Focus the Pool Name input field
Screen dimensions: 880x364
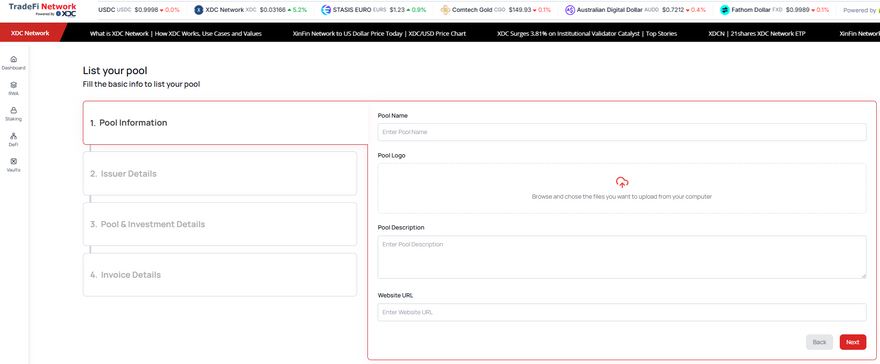coord(622,132)
